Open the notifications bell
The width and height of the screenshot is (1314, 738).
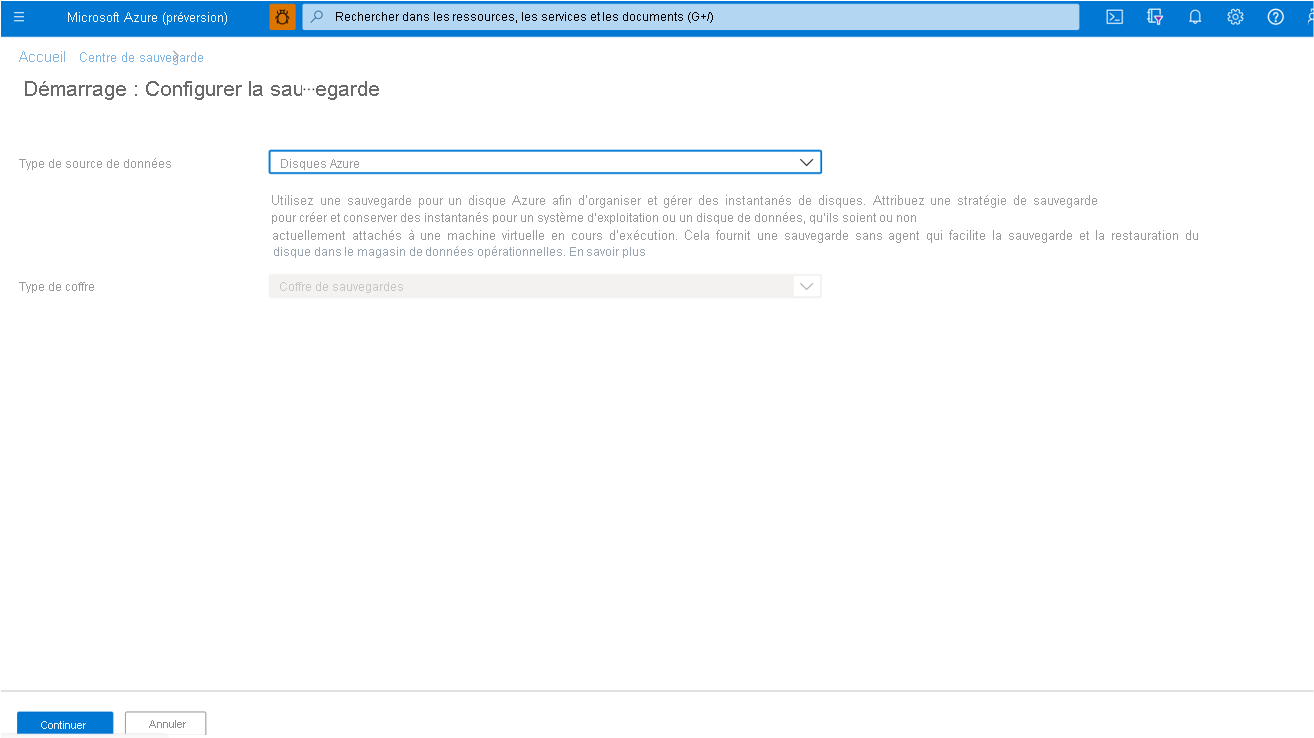(x=1195, y=17)
